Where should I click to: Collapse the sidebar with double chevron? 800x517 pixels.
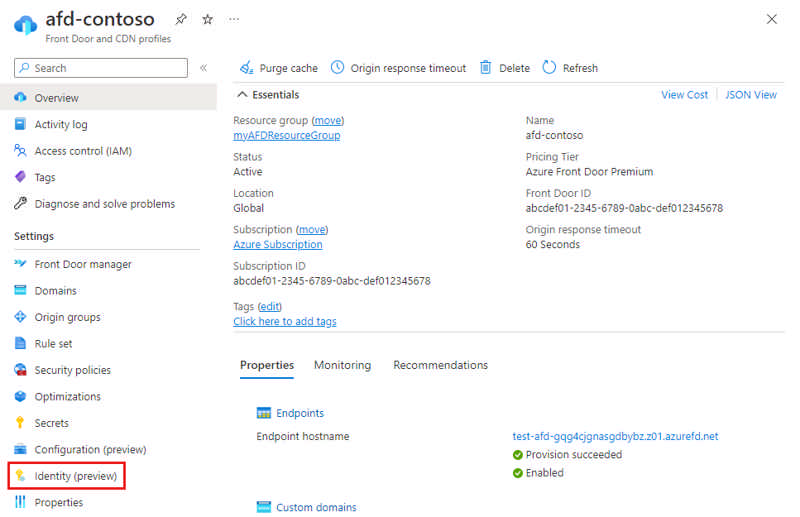click(204, 68)
